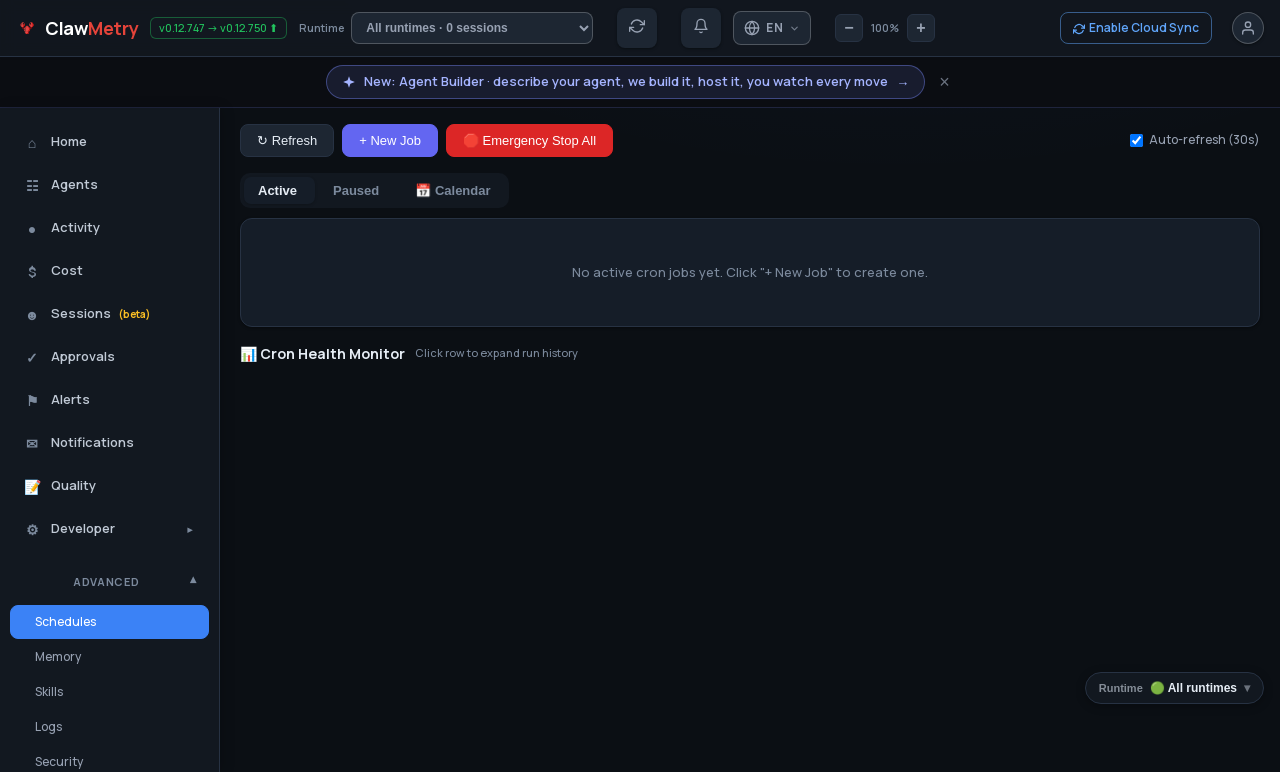Click the Emergency Stop All button
The image size is (1280, 772).
(x=529, y=140)
